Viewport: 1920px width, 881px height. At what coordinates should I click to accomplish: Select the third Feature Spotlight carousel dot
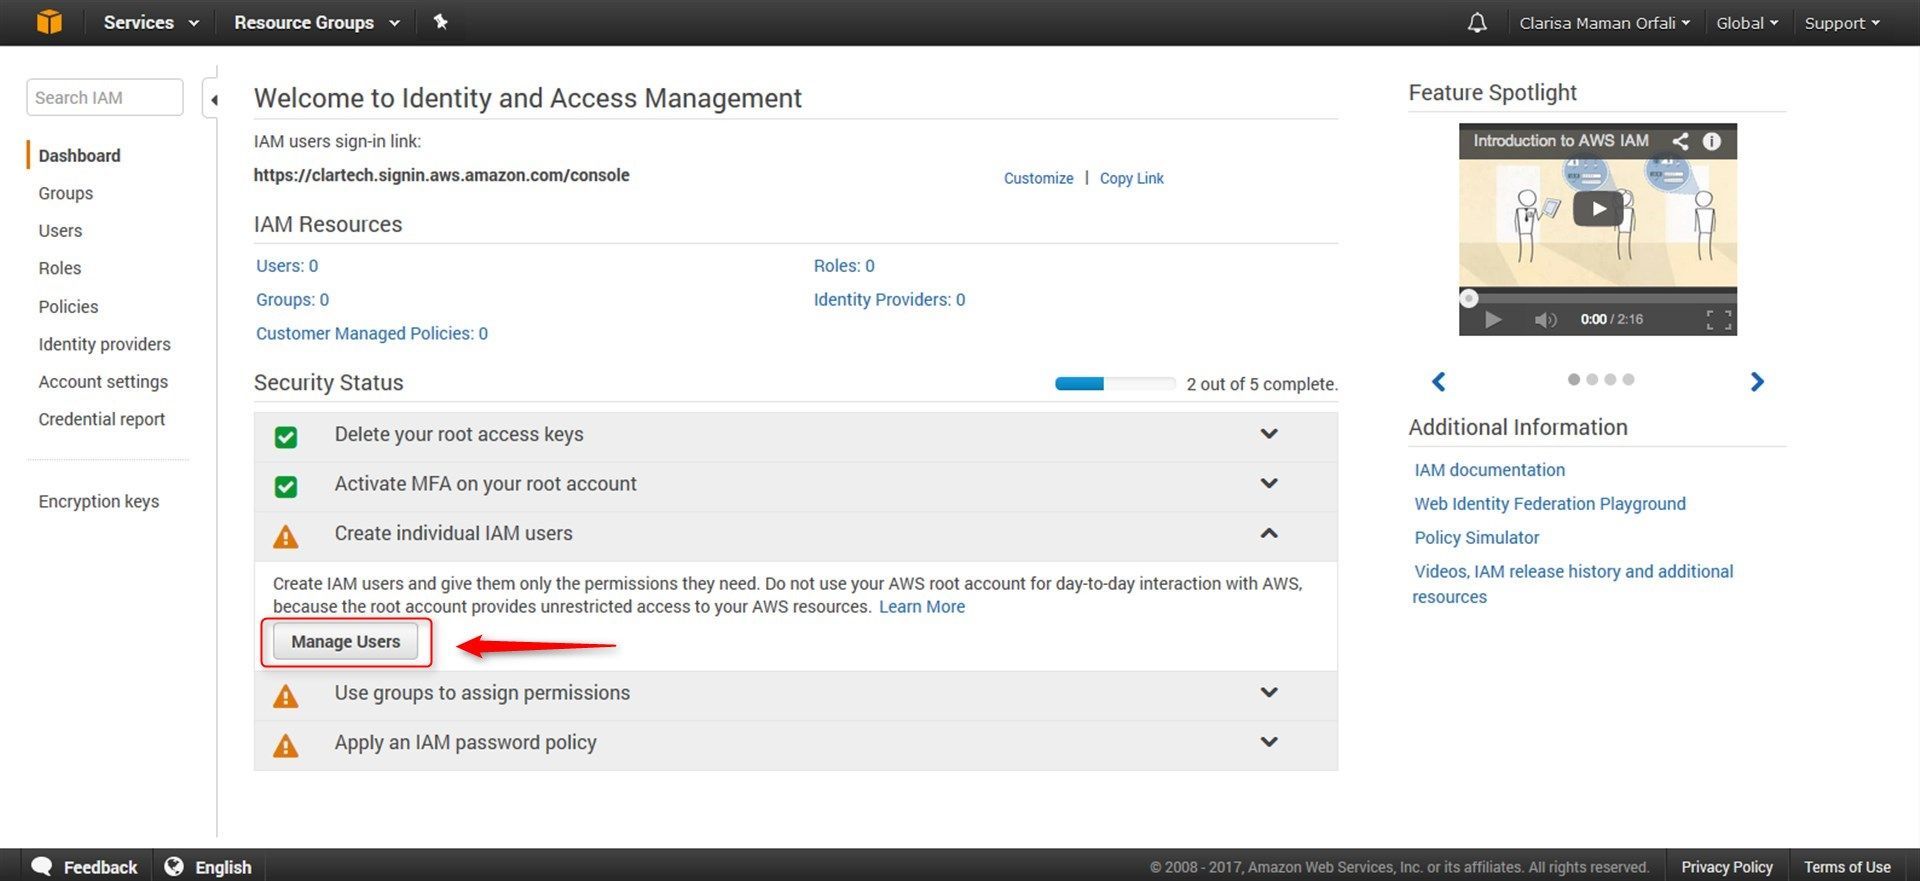pyautogui.click(x=1610, y=379)
